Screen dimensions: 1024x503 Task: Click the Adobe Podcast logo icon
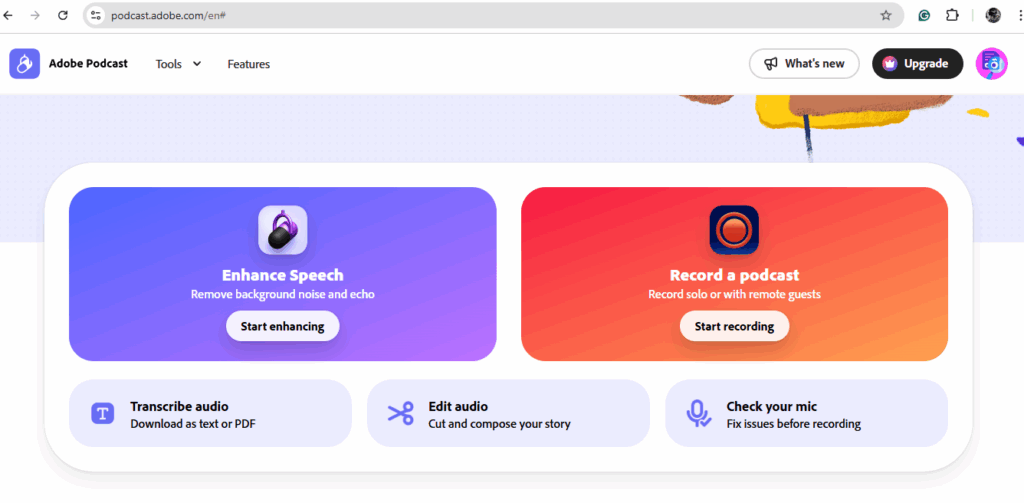coord(24,63)
